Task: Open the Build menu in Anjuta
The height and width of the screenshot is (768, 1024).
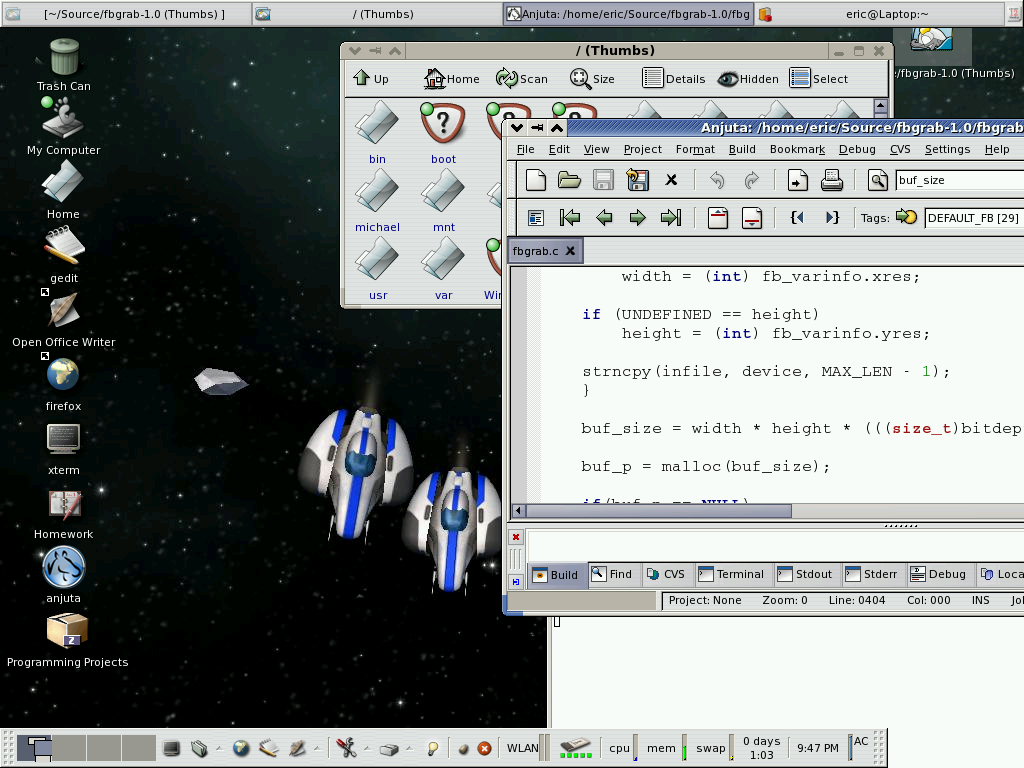Action: tap(742, 149)
